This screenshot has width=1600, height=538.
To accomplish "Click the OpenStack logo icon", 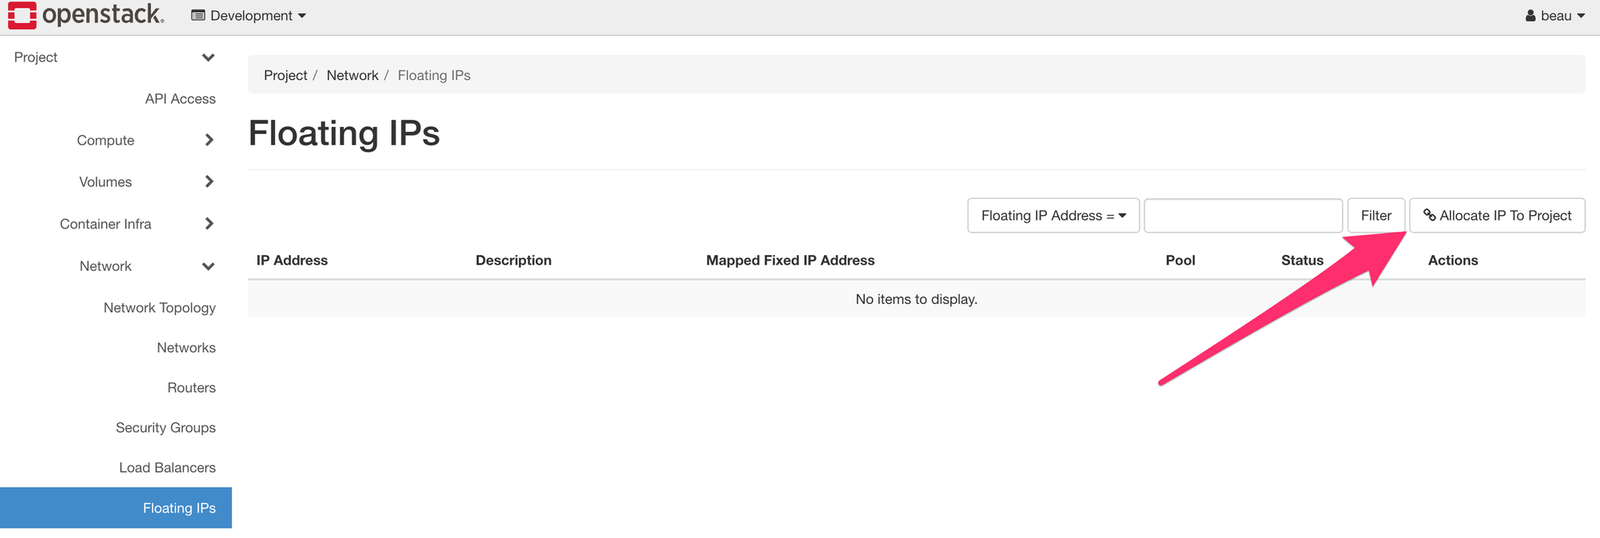I will coord(22,15).
